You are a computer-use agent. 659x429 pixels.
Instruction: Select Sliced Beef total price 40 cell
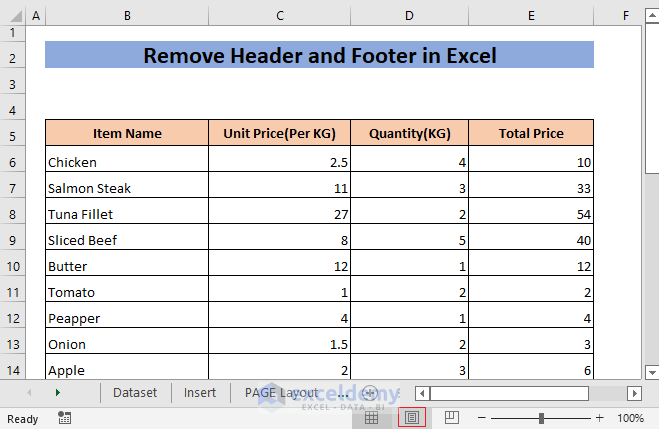point(531,237)
